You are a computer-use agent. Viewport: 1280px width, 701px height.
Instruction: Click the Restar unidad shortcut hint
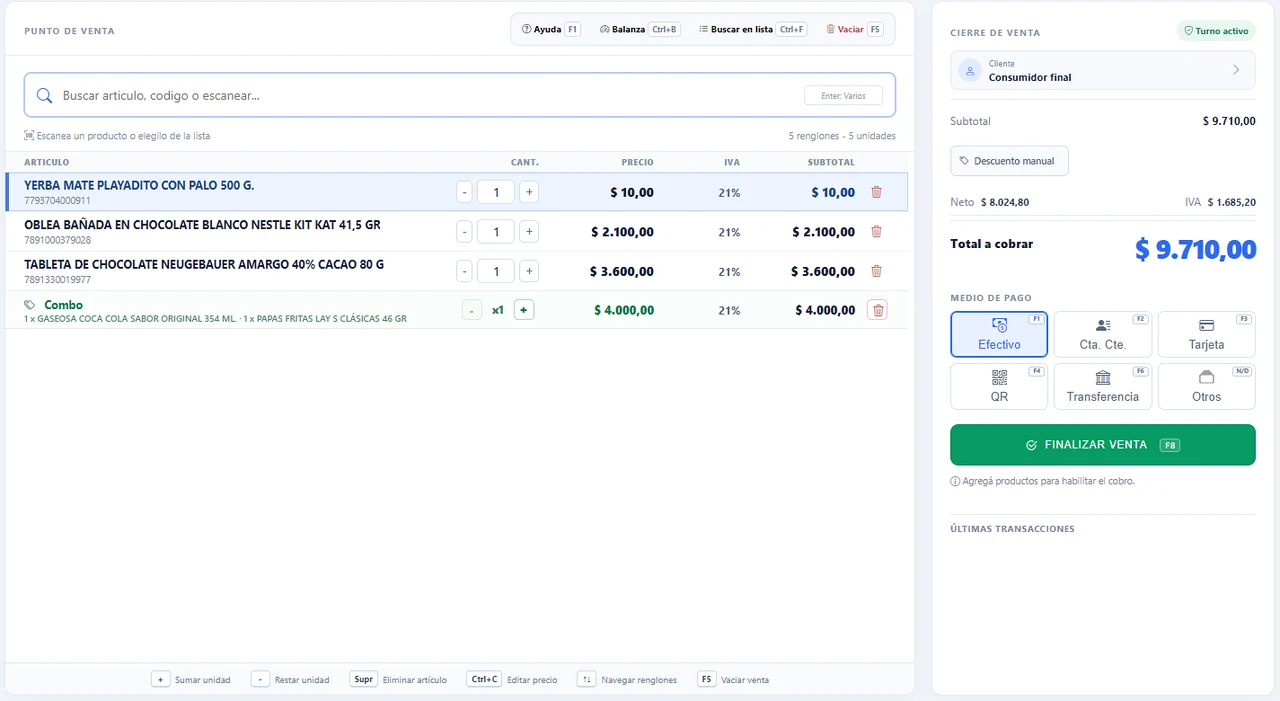290,679
